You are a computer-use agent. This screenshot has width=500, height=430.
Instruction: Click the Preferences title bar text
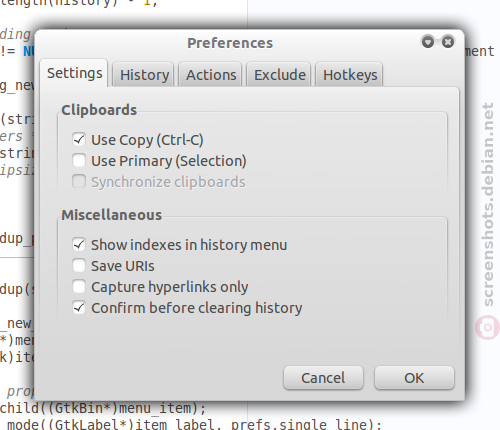coord(230,43)
